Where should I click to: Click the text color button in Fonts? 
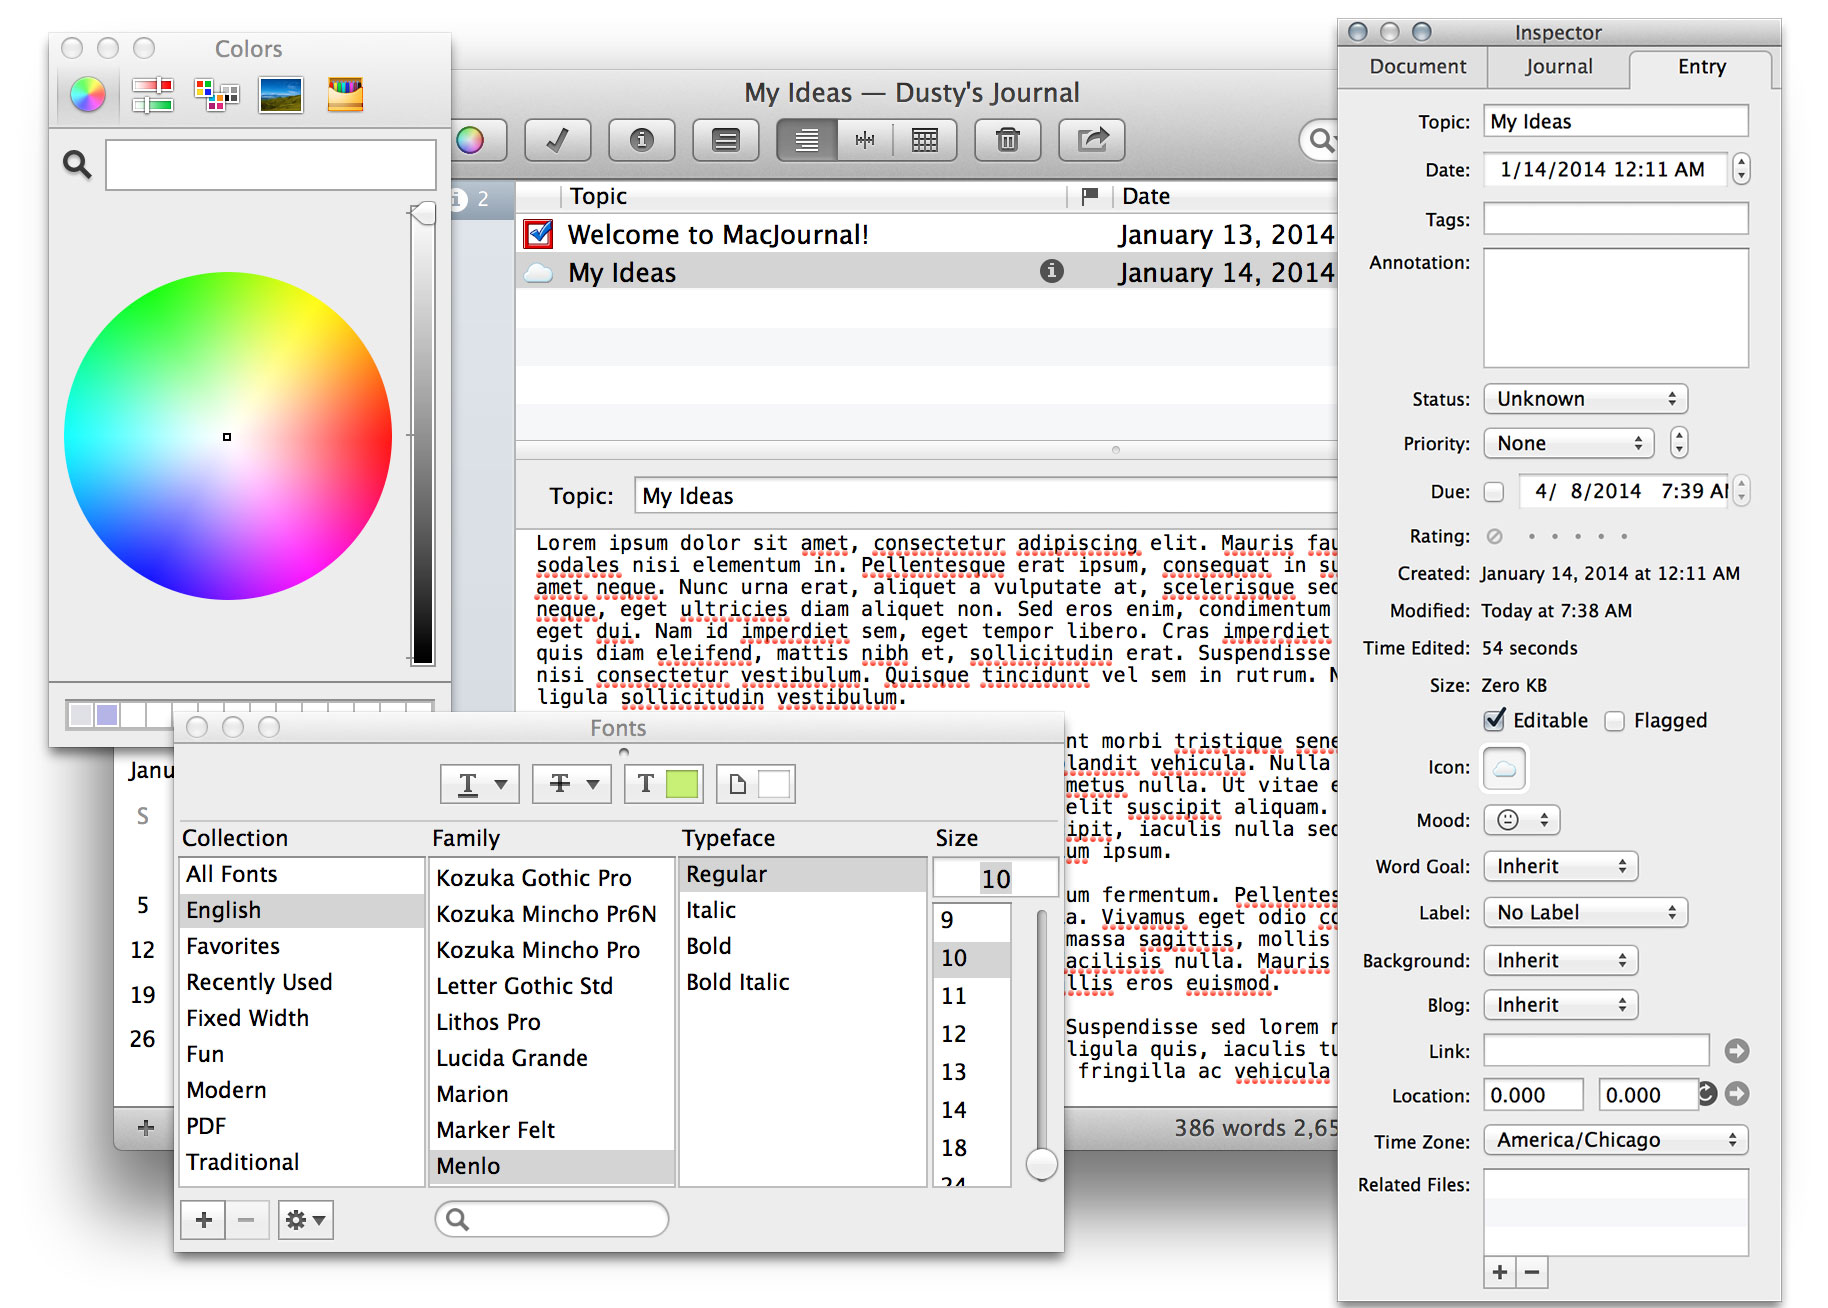pos(663,784)
